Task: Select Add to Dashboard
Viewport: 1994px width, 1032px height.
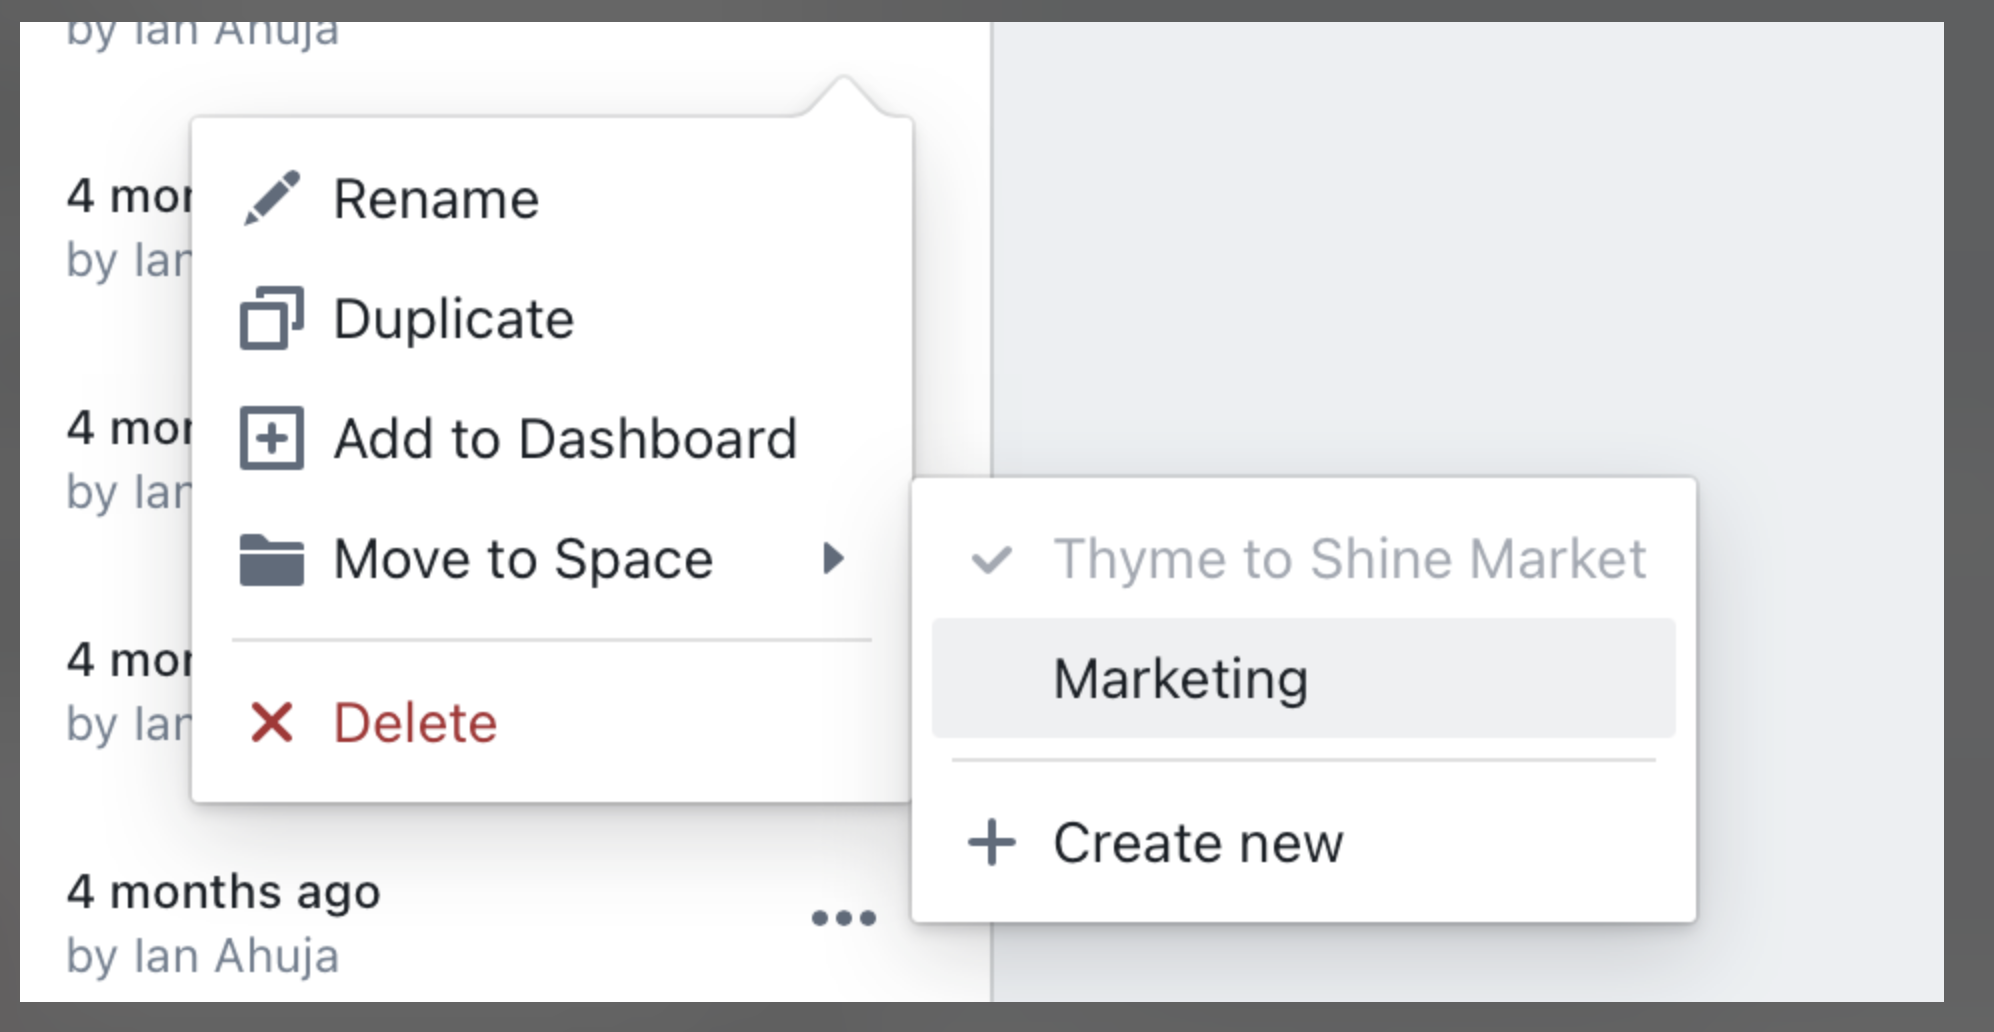Action: [565, 437]
